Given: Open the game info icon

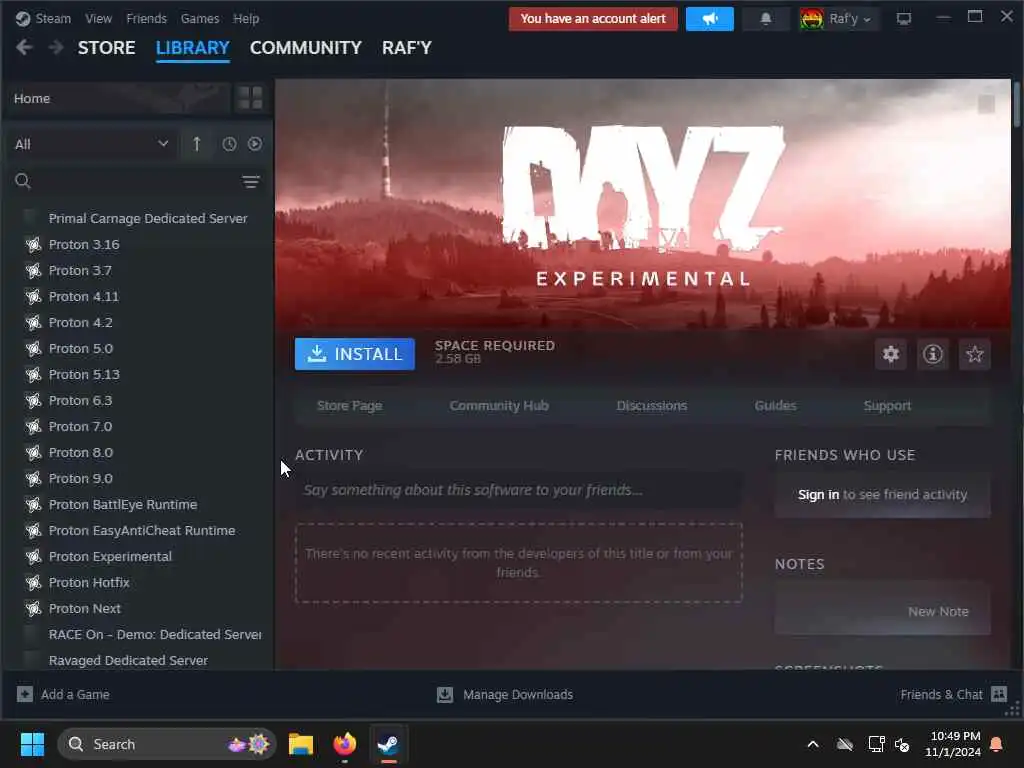Looking at the screenshot, I should (x=933, y=354).
